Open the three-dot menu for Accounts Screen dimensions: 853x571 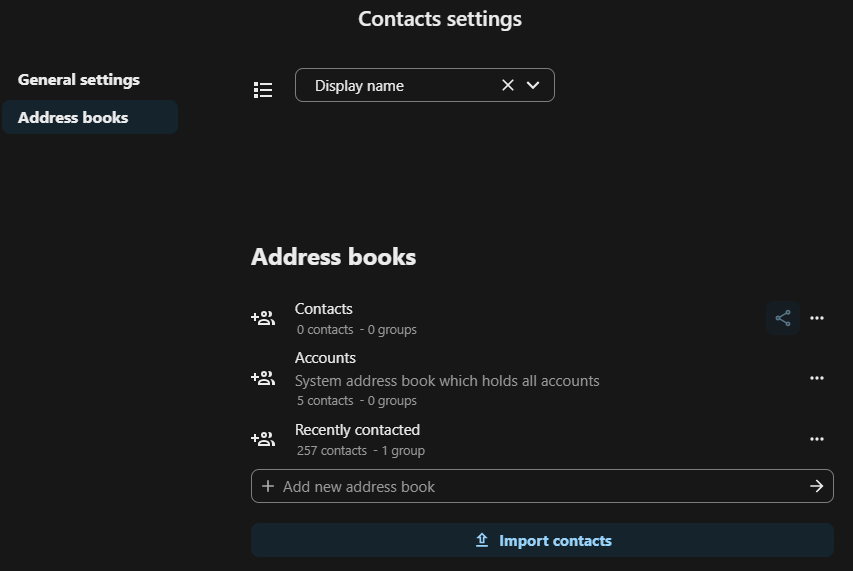click(817, 379)
